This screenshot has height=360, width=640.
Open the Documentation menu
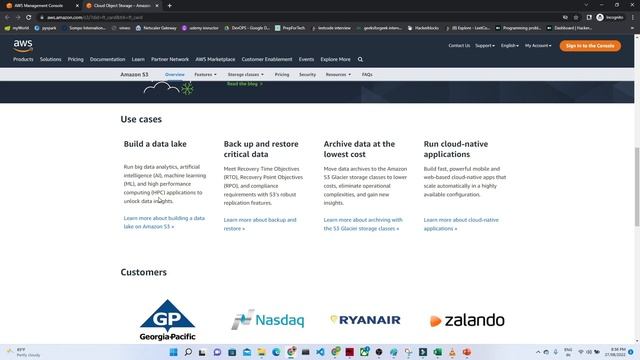[x=107, y=60]
